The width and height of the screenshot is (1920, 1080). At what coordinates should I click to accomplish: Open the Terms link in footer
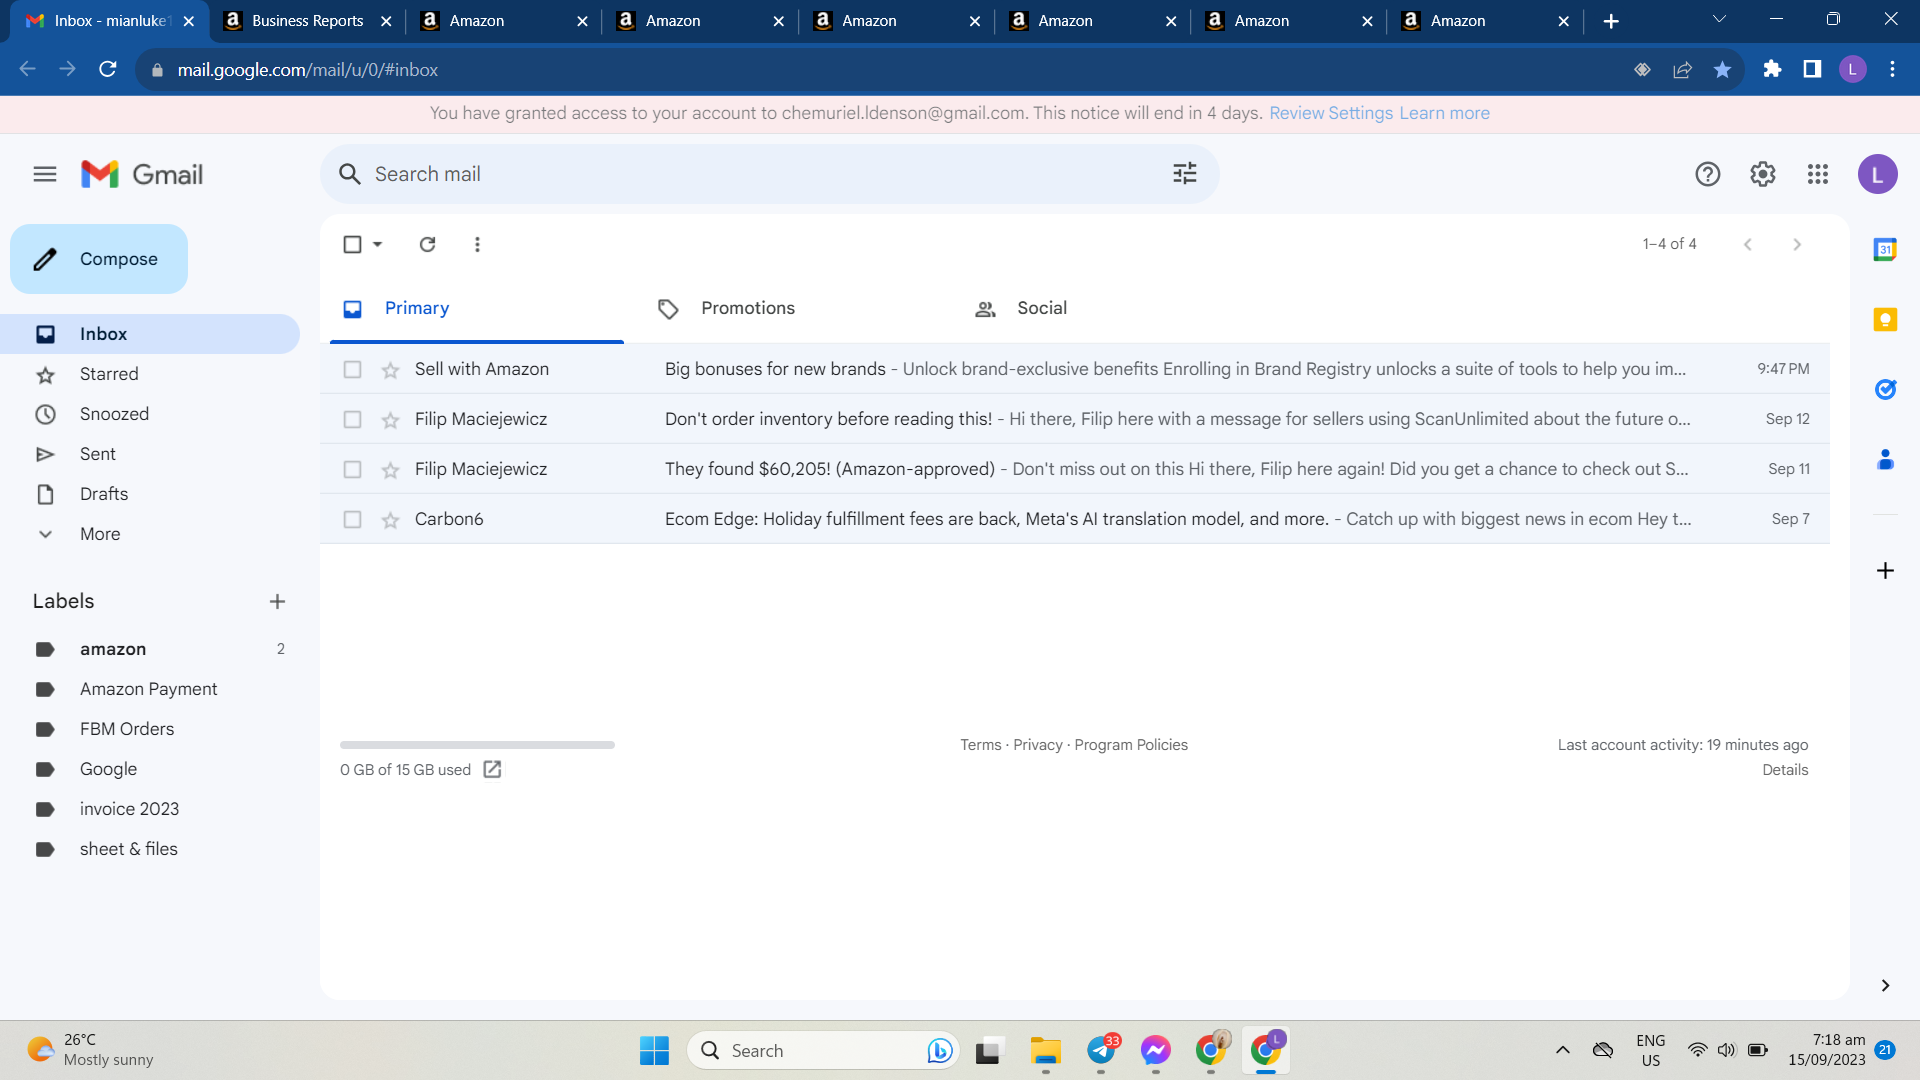click(980, 745)
